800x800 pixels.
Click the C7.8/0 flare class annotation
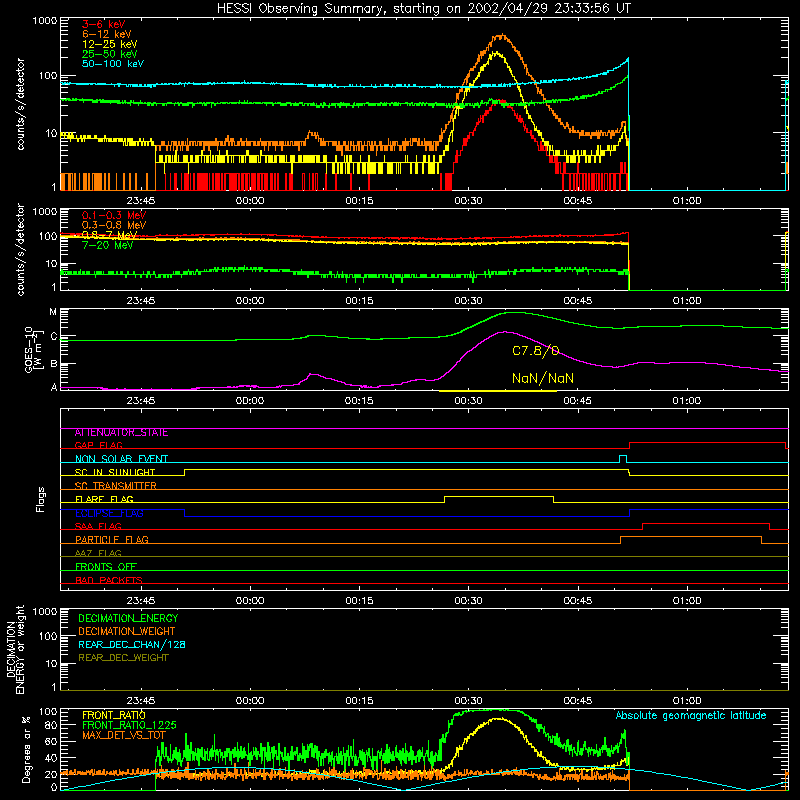[536, 351]
